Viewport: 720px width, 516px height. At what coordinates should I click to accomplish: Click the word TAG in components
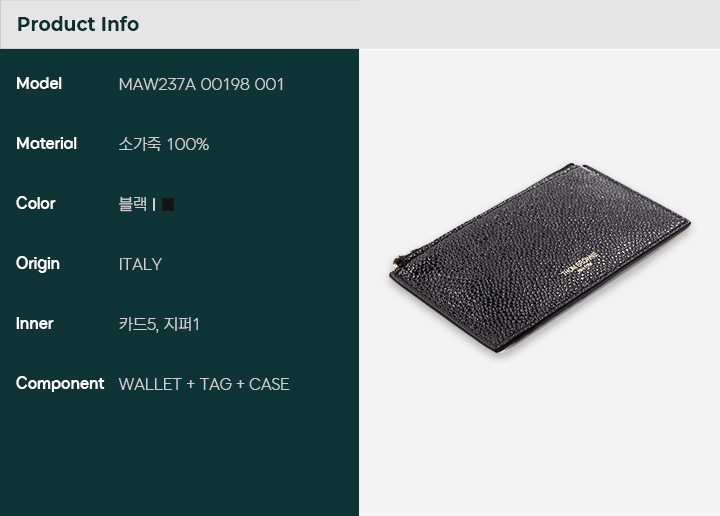[x=215, y=384]
